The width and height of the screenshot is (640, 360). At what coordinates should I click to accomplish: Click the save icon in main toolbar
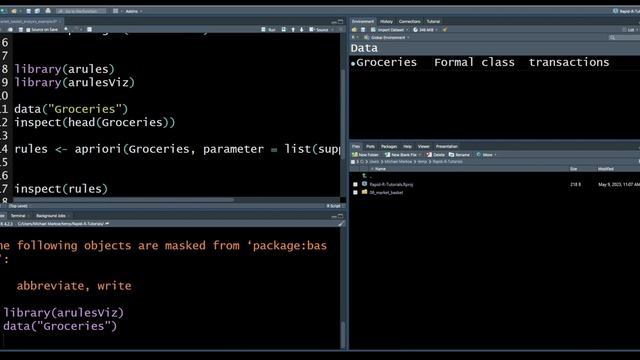29,11
